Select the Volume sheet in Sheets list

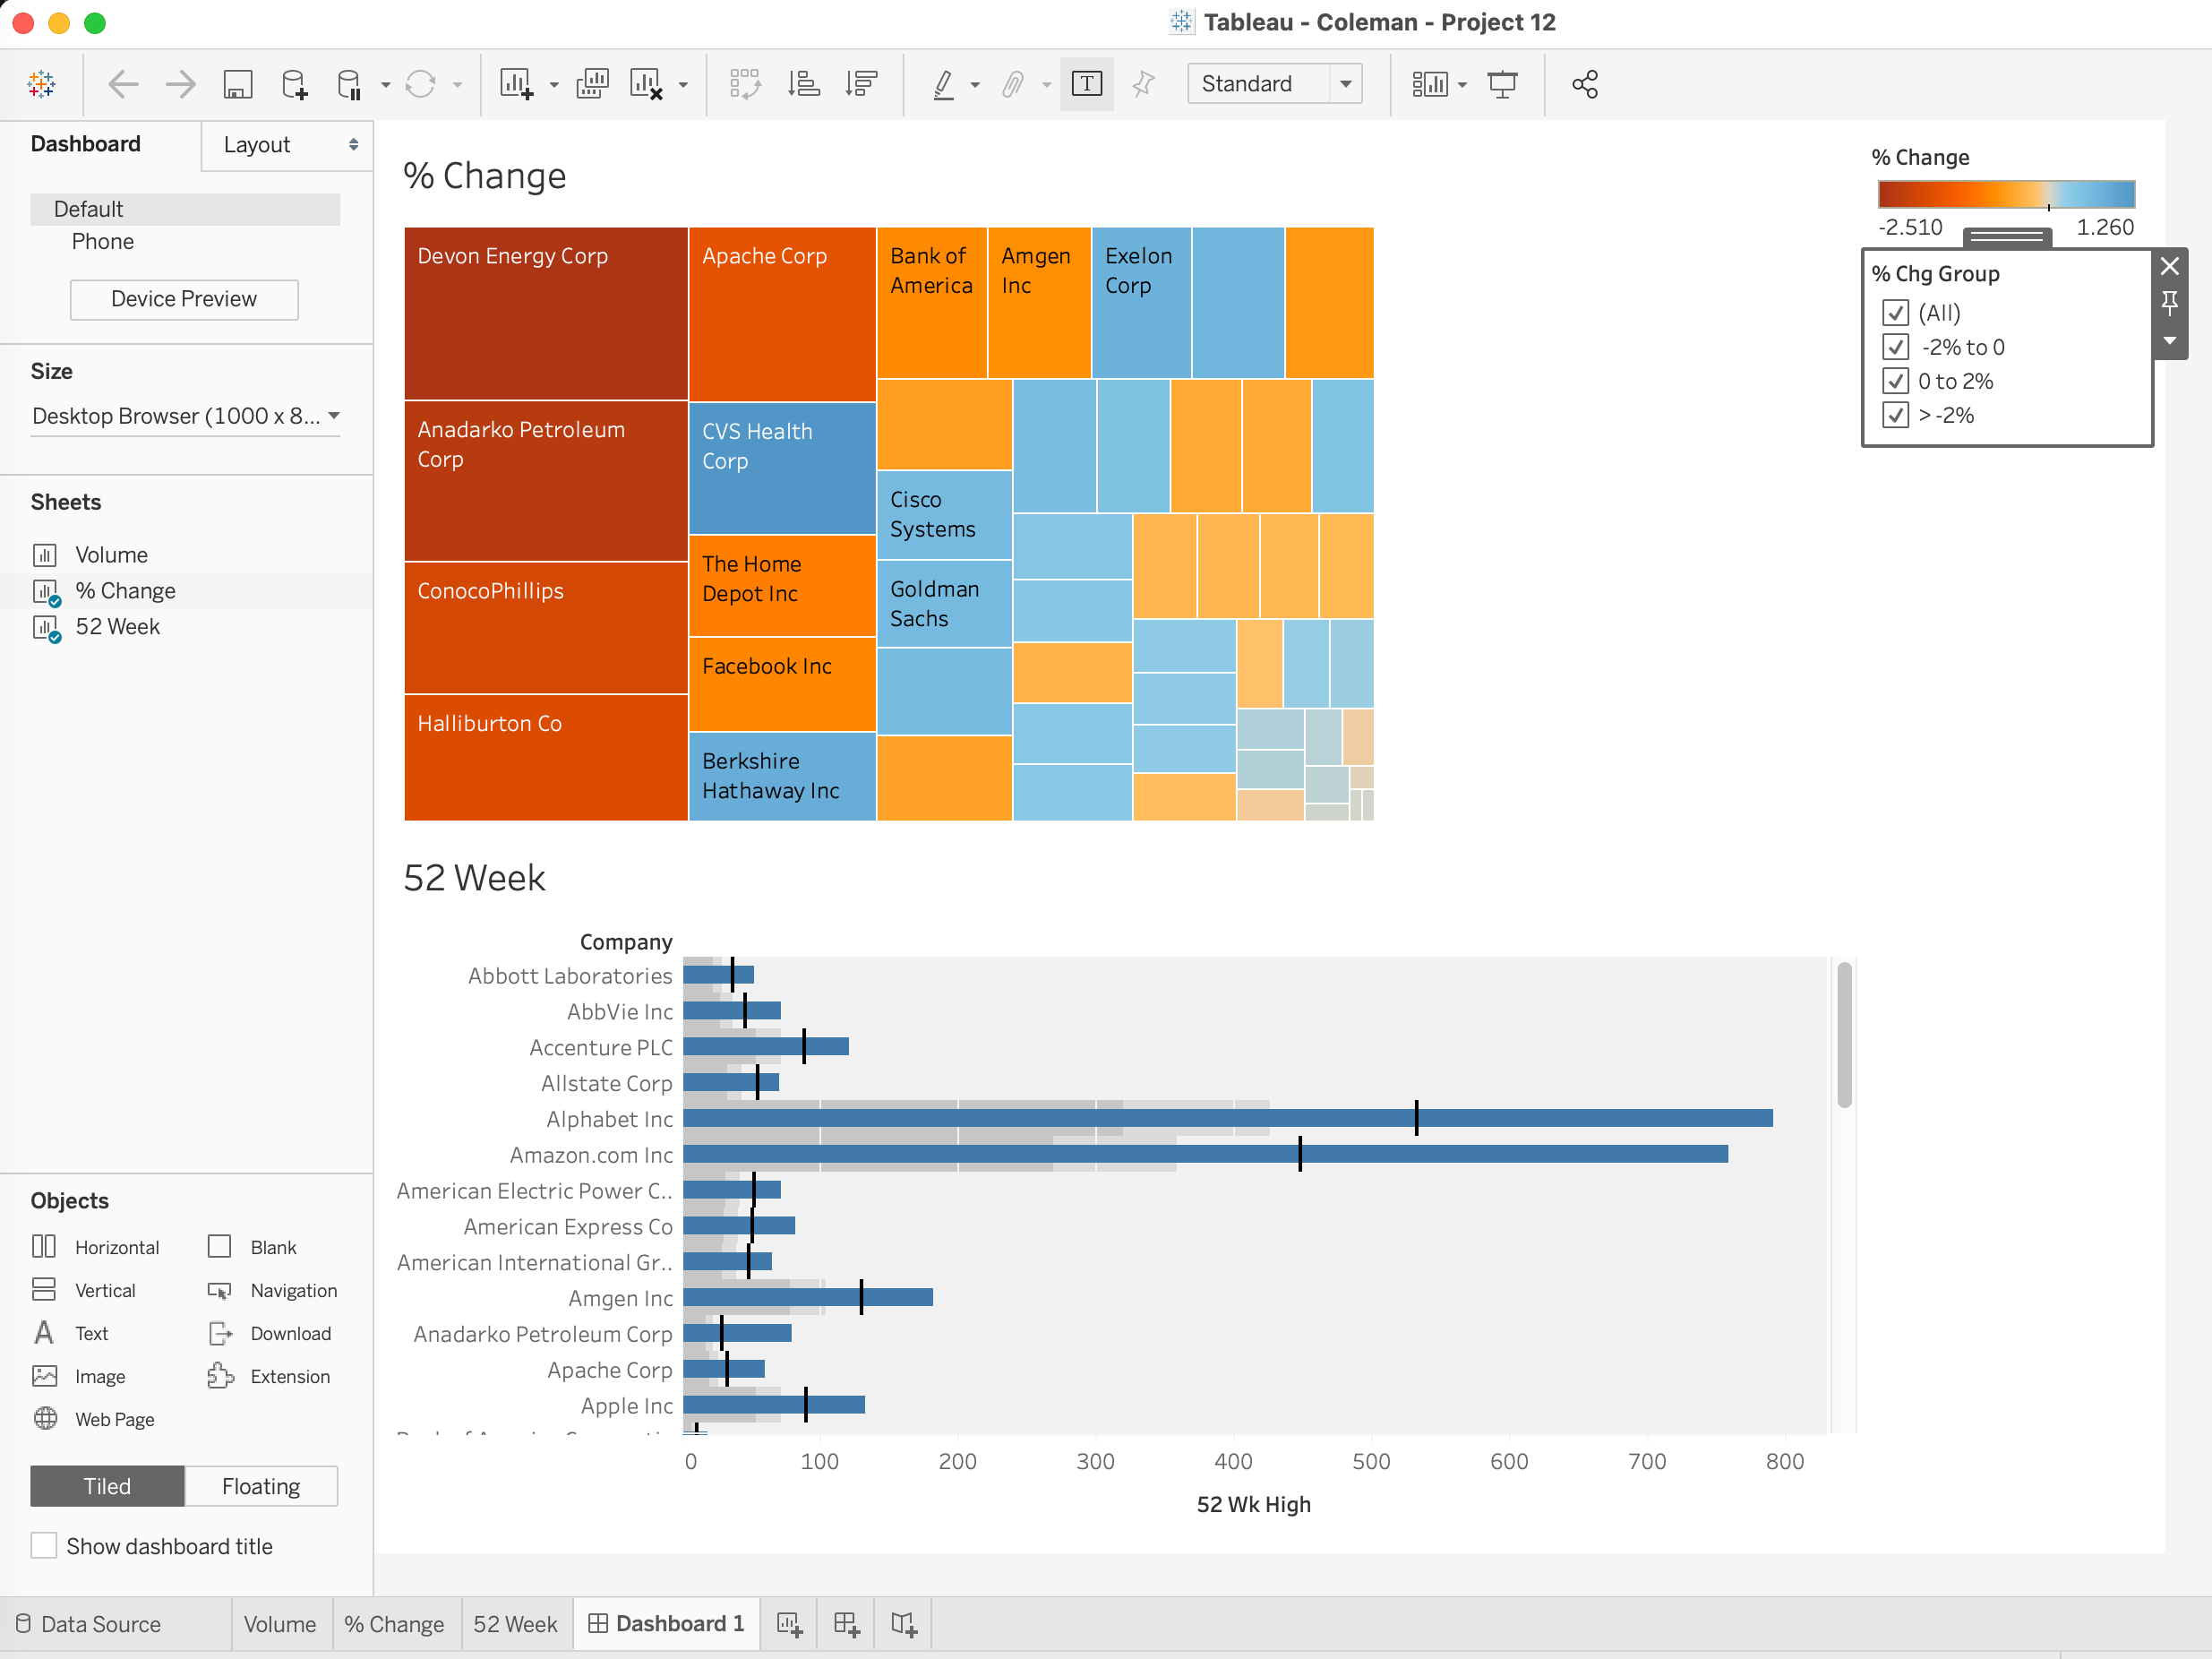coord(111,555)
